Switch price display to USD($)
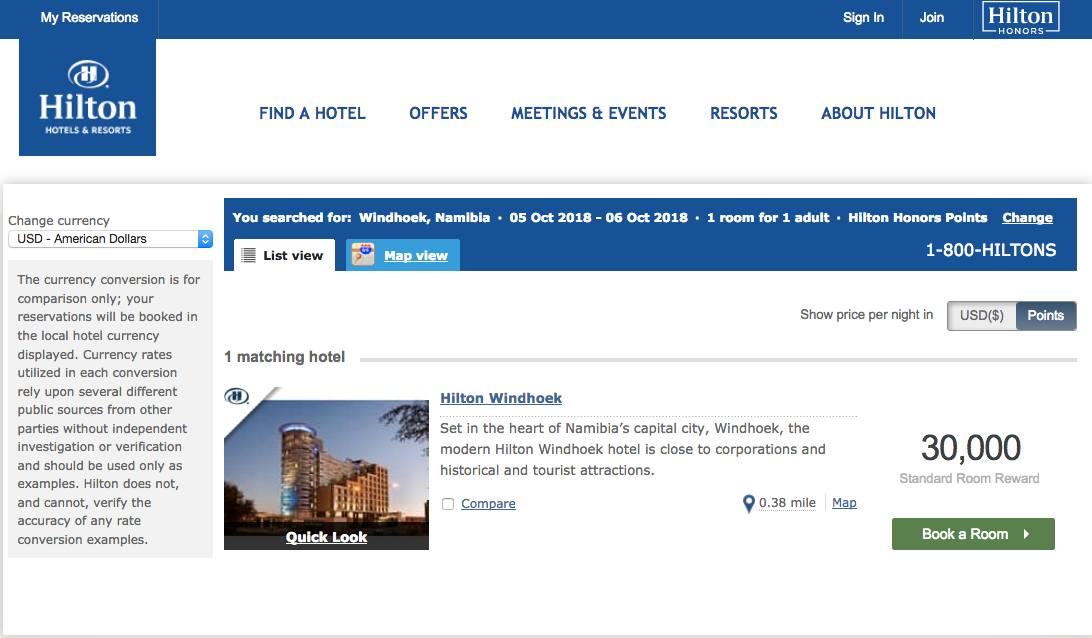 click(981, 315)
